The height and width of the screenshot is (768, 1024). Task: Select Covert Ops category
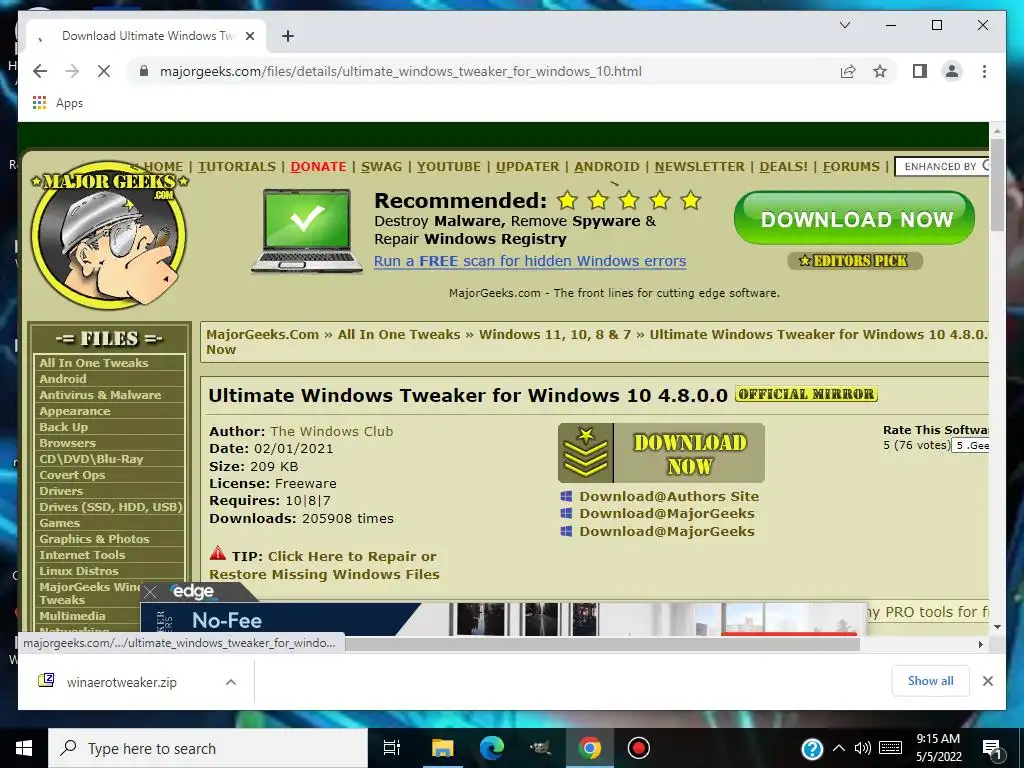pyautogui.click(x=72, y=475)
